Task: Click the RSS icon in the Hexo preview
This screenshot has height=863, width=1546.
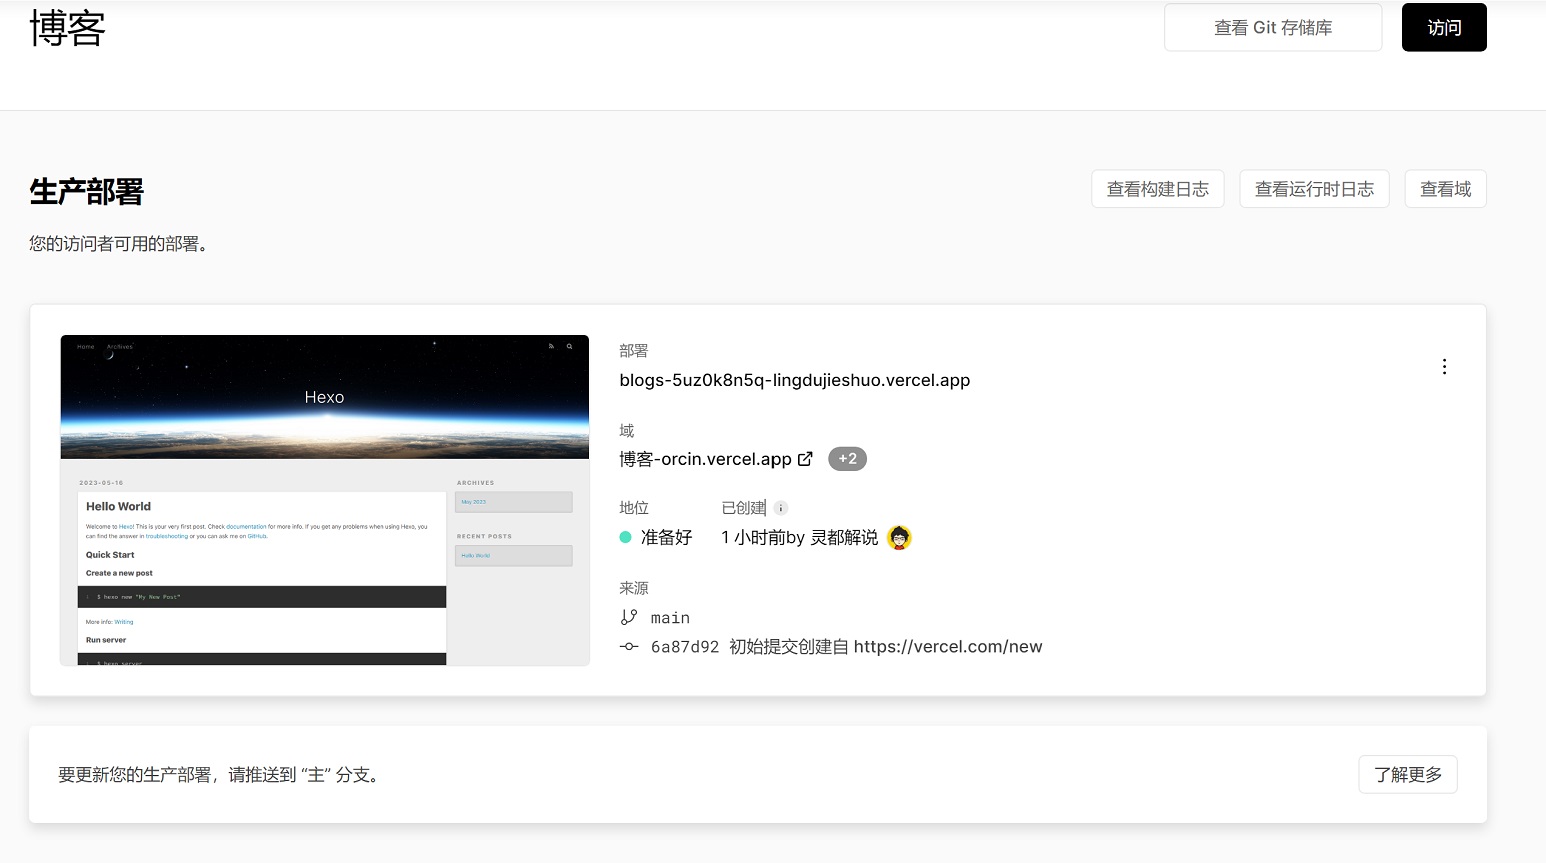Action: pyautogui.click(x=551, y=346)
